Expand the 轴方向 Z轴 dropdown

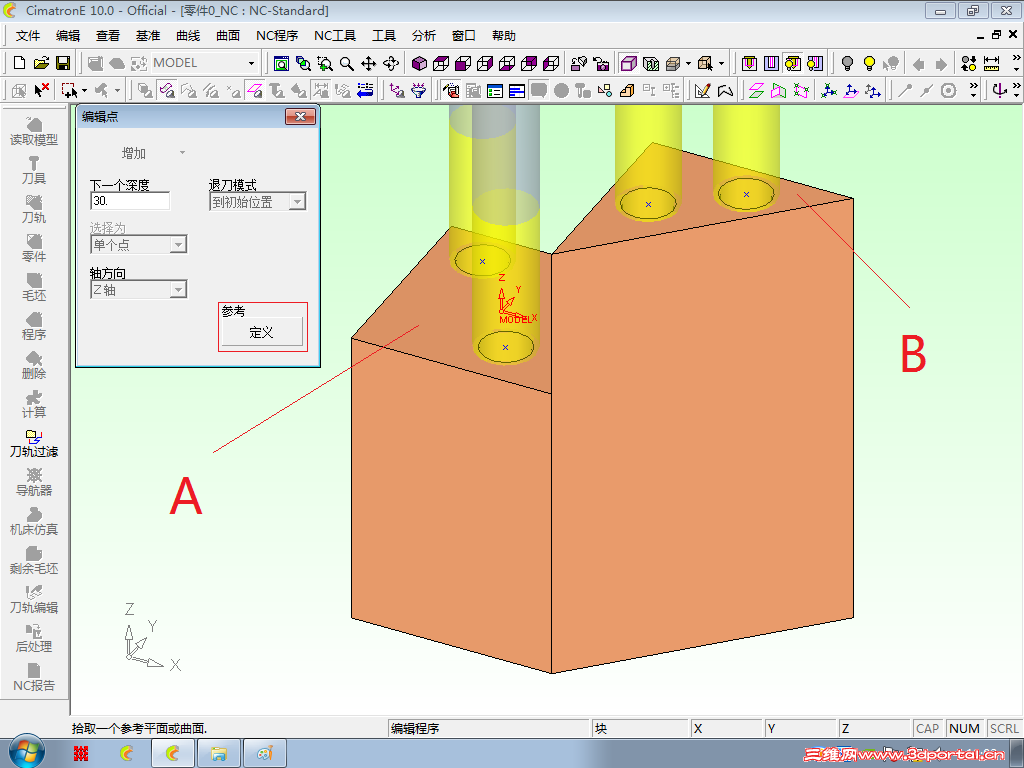tap(178, 289)
